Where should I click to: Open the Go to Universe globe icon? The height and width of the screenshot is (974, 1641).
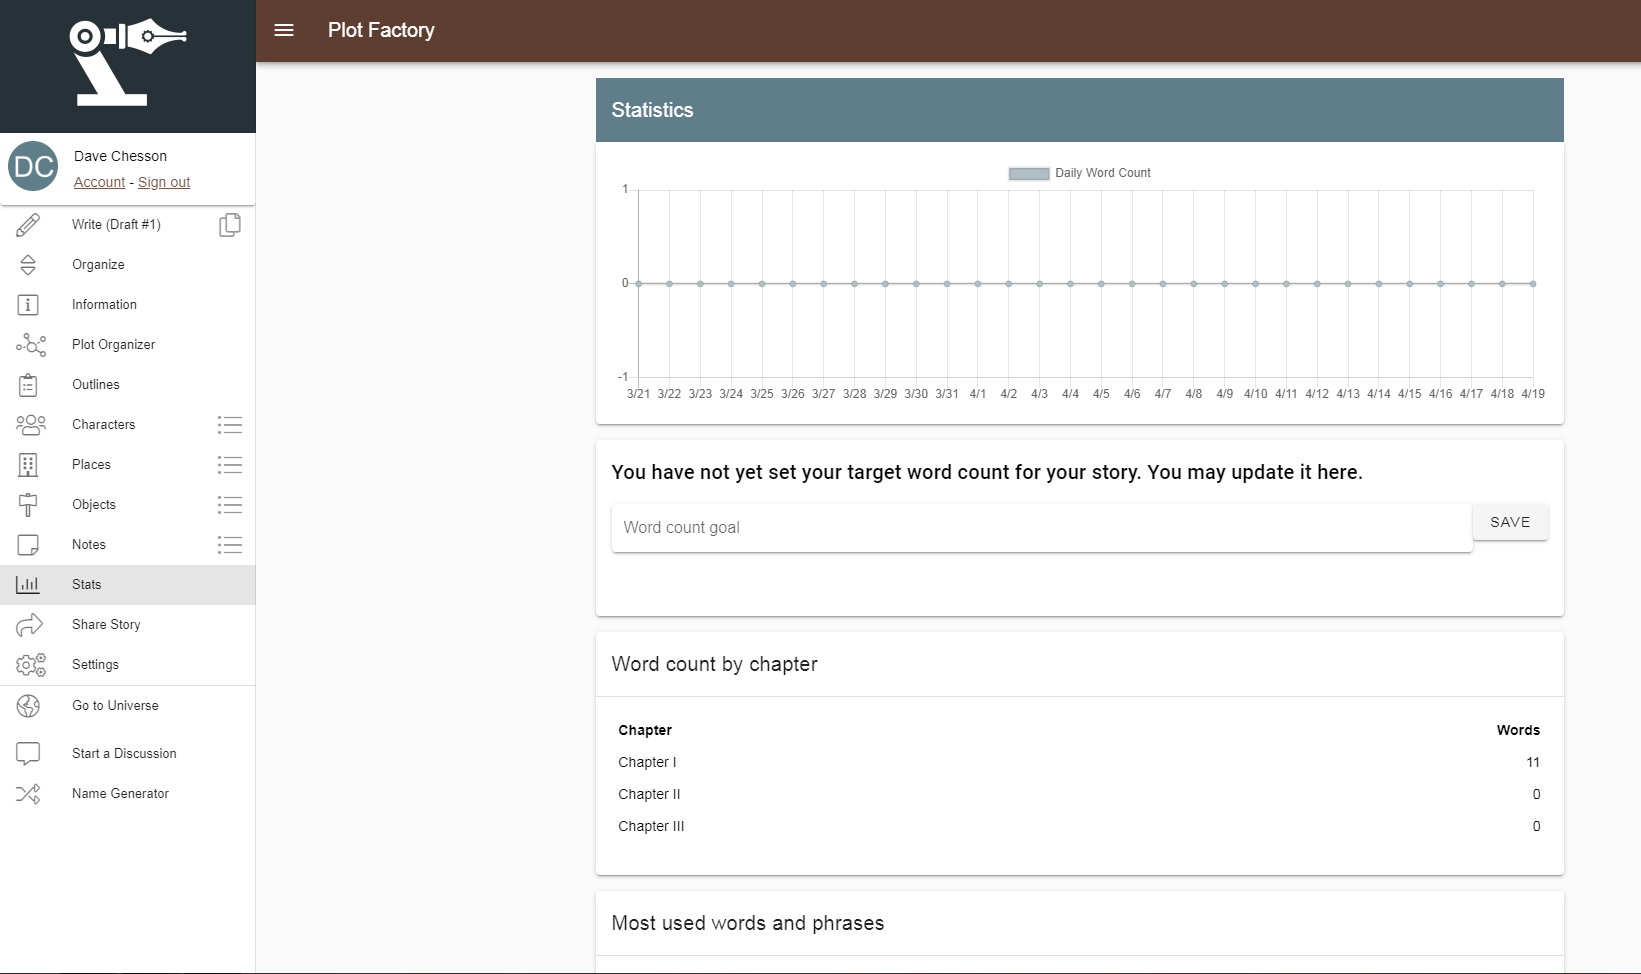(x=28, y=705)
